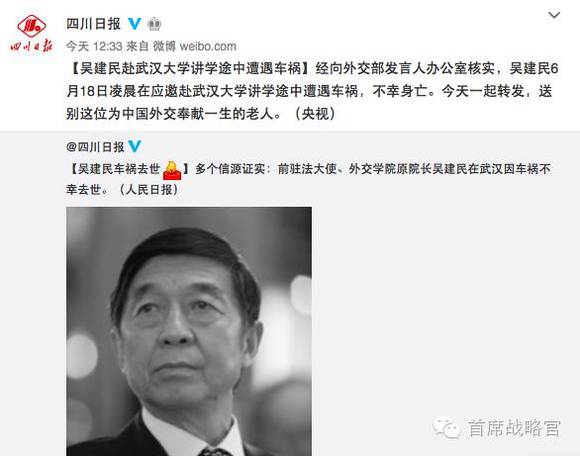Click the (人民日报) attribution
The image size is (580, 456).
pyautogui.click(x=149, y=190)
